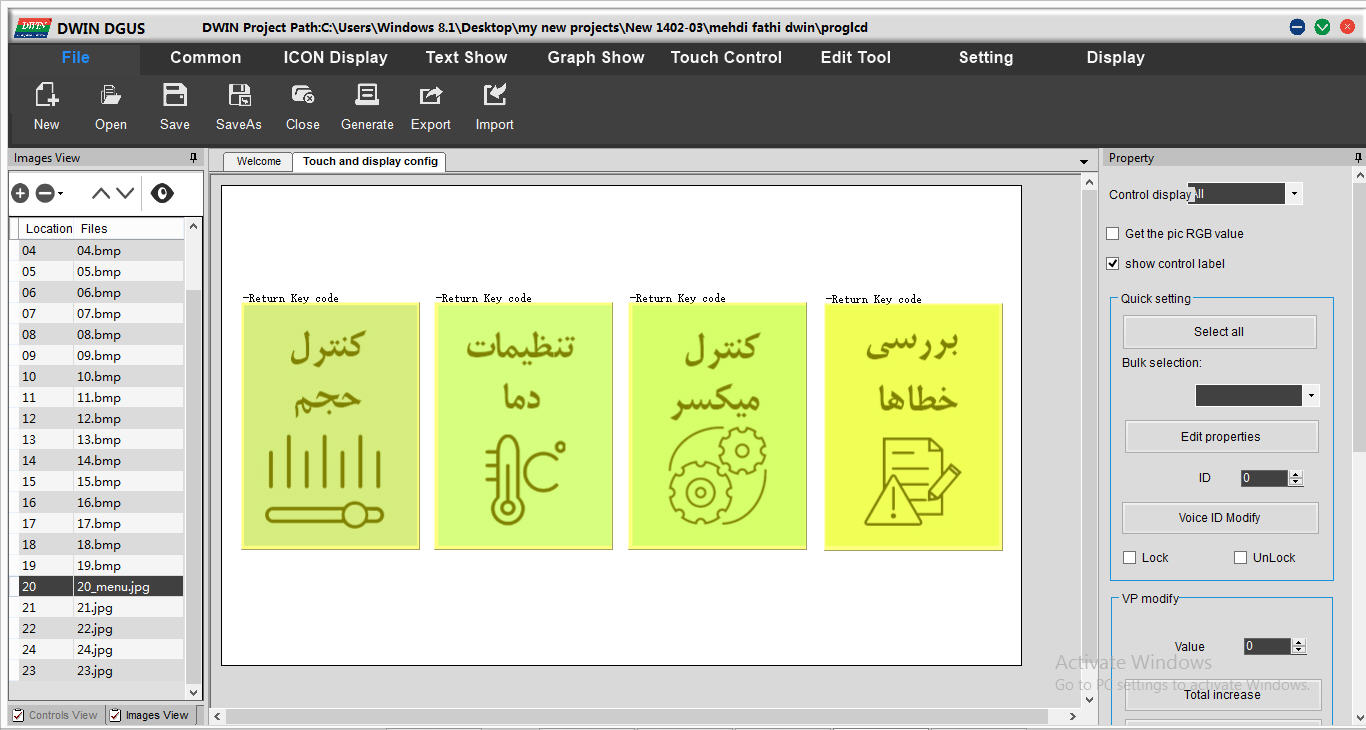Image resolution: width=1366 pixels, height=730 pixels.
Task: Uncheck show control label checkbox
Action: [1113, 264]
